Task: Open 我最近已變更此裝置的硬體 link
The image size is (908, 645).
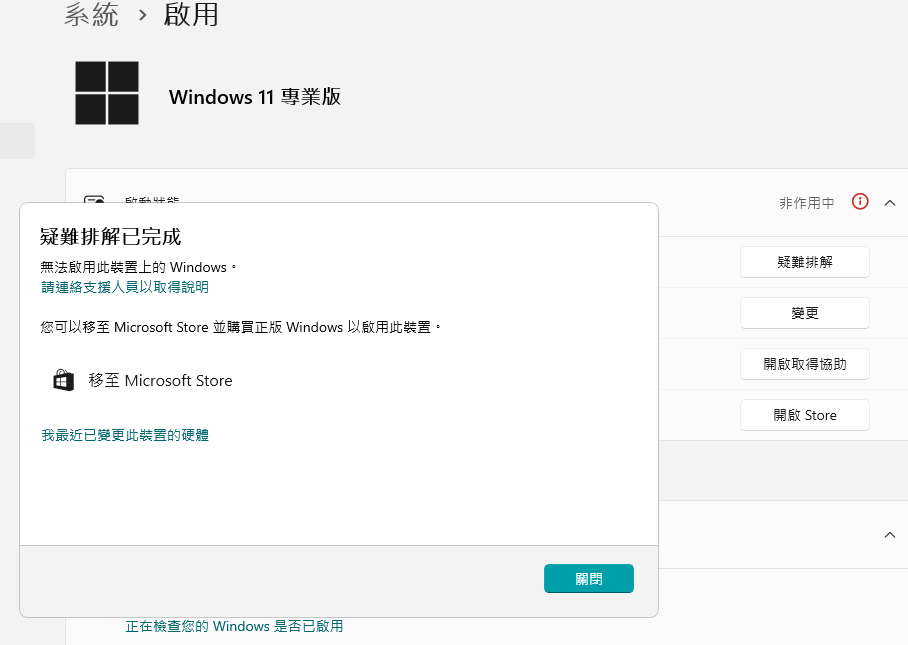Action: pyautogui.click(x=125, y=435)
